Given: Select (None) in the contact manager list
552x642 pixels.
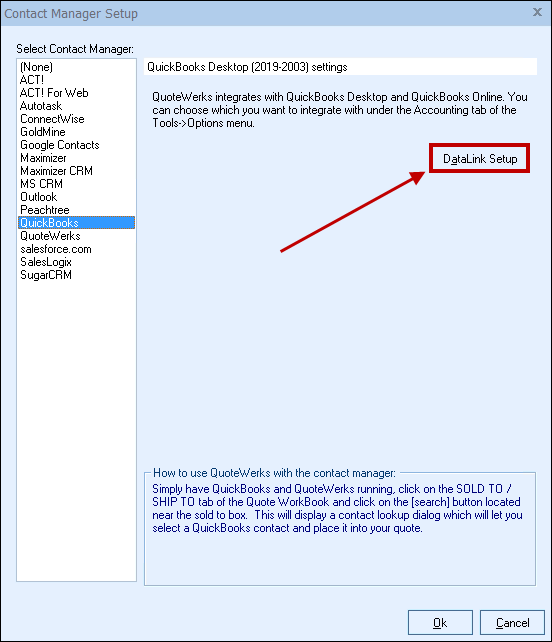Looking at the screenshot, I should click(77, 67).
